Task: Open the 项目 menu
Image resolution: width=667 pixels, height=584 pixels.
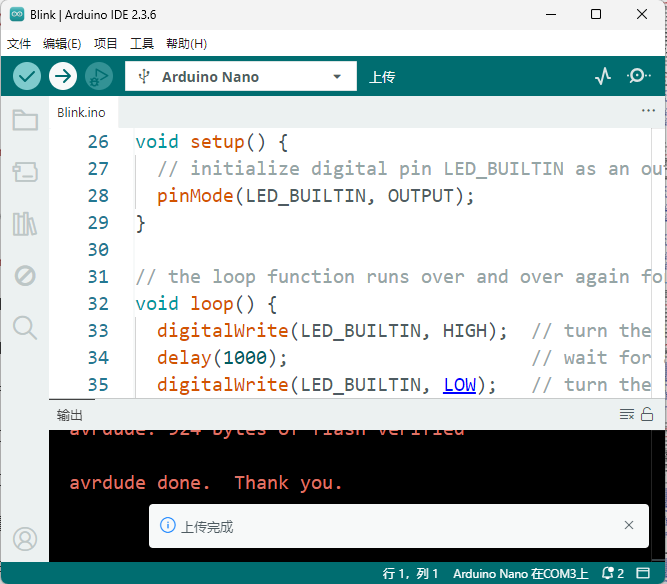Action: pyautogui.click(x=105, y=43)
